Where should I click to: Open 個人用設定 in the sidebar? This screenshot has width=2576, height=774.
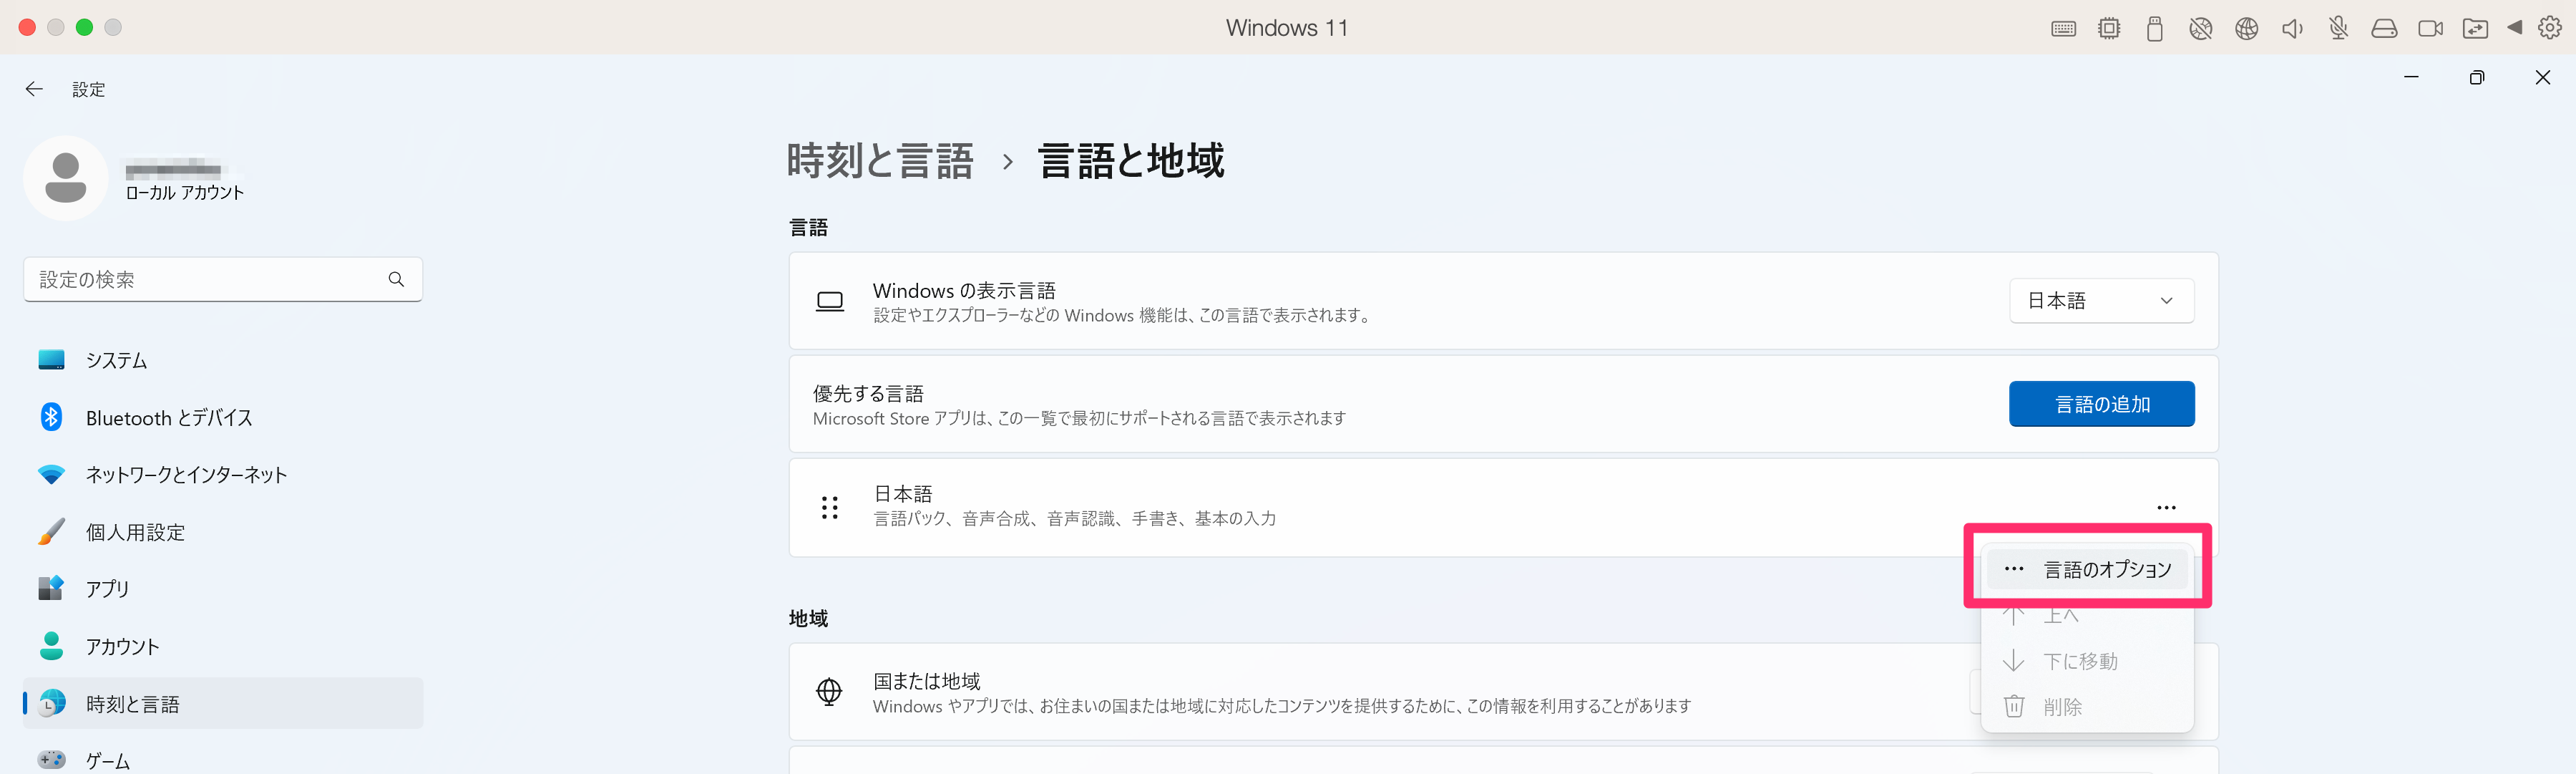coord(223,532)
